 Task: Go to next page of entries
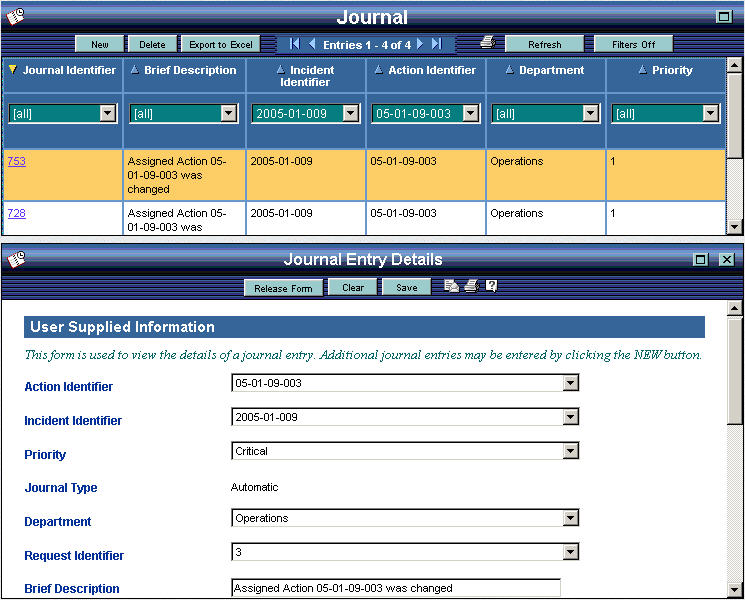pos(420,44)
